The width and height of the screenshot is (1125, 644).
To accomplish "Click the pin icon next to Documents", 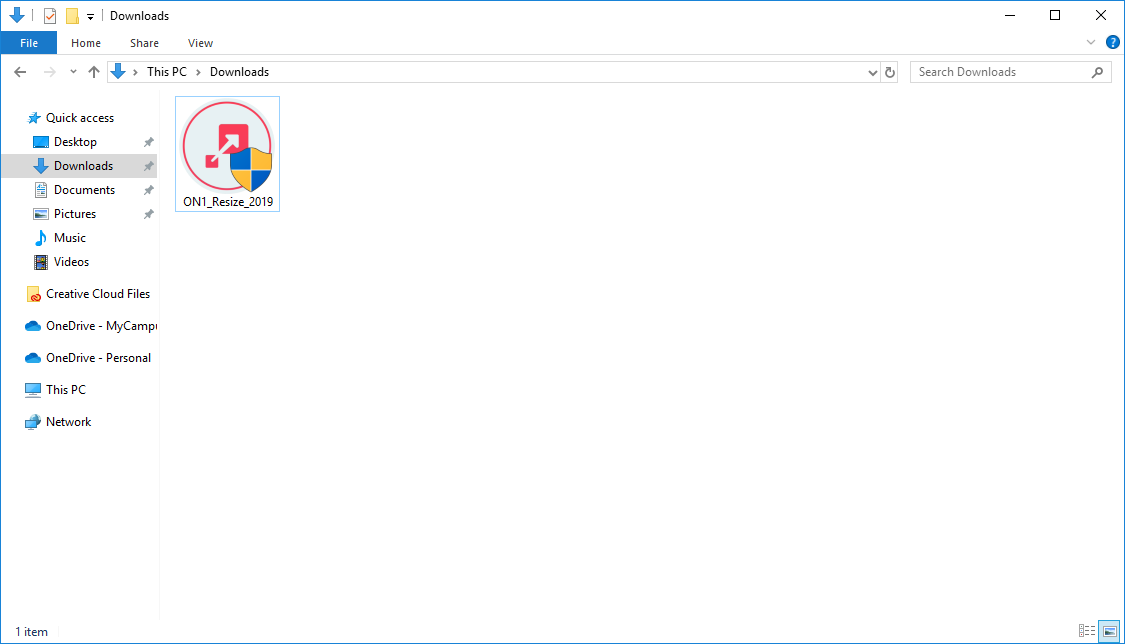I will click(149, 190).
